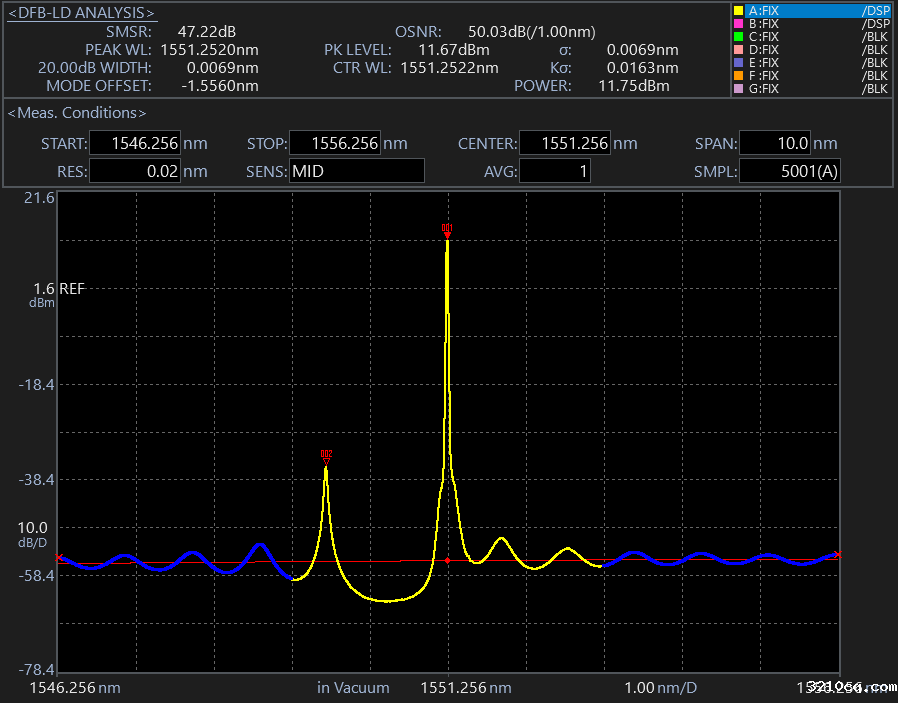Viewport: 898px width, 703px height.
Task: Click the Kσ value 0.0163nm
Action: click(643, 68)
